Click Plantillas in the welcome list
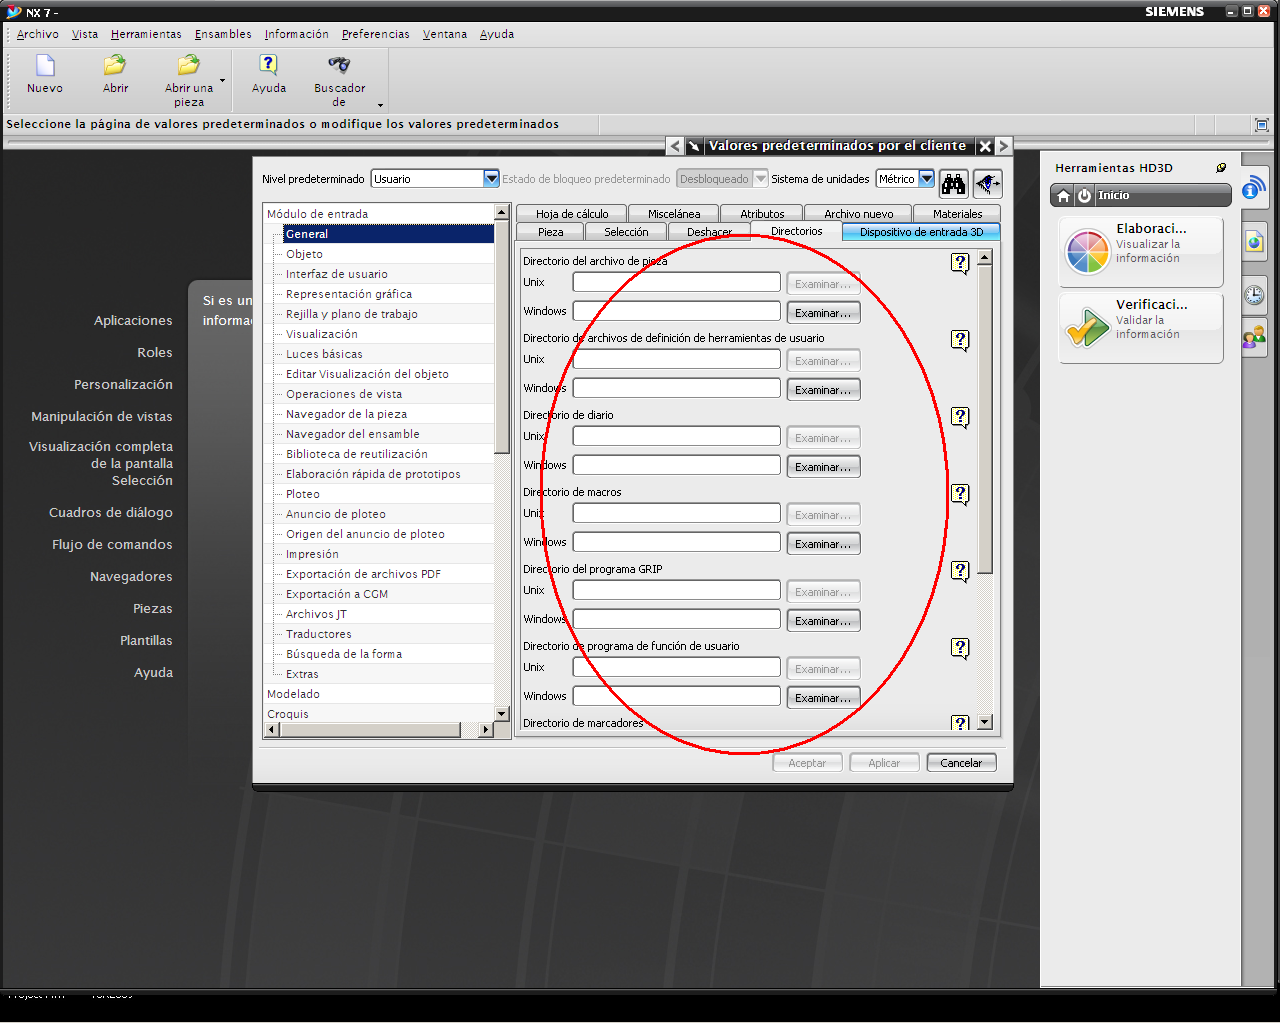1280x1024 pixels. (146, 641)
